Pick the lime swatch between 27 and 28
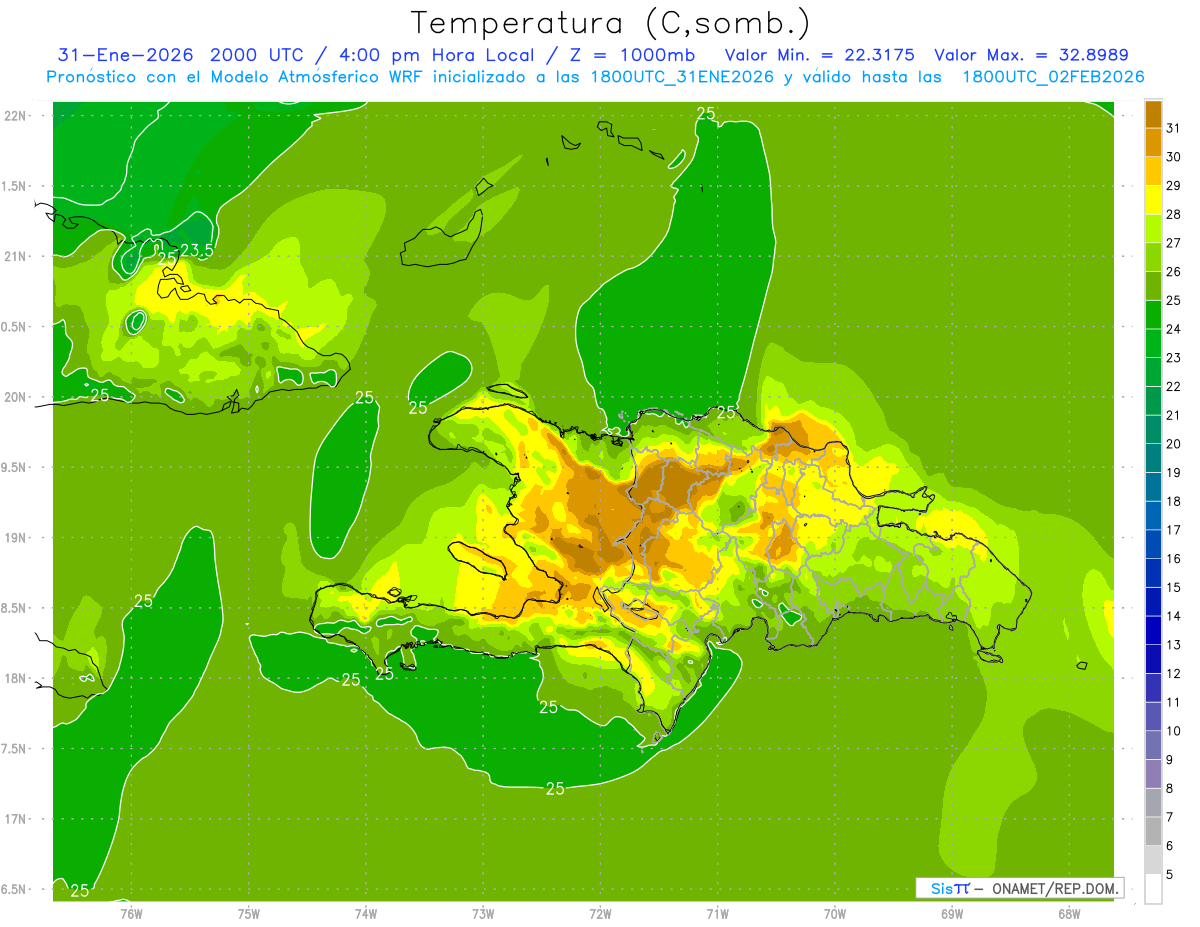 (x=1153, y=228)
